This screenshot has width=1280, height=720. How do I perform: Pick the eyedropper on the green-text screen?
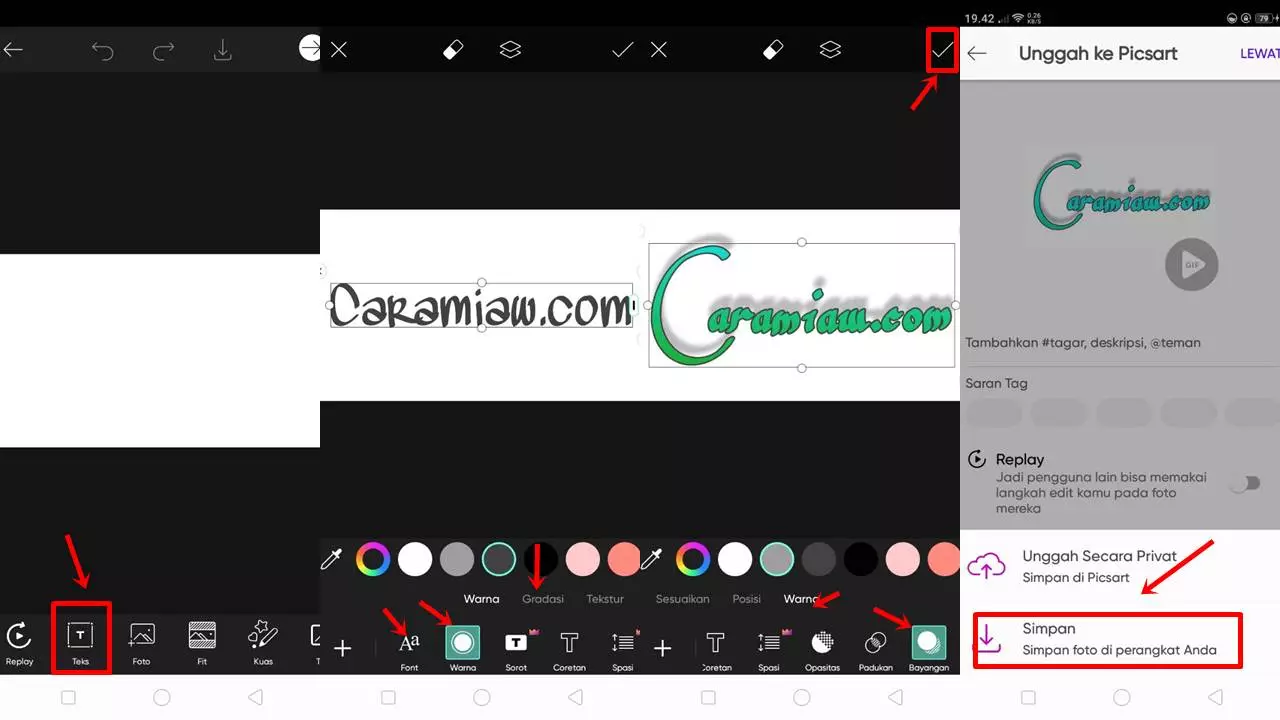[652, 559]
